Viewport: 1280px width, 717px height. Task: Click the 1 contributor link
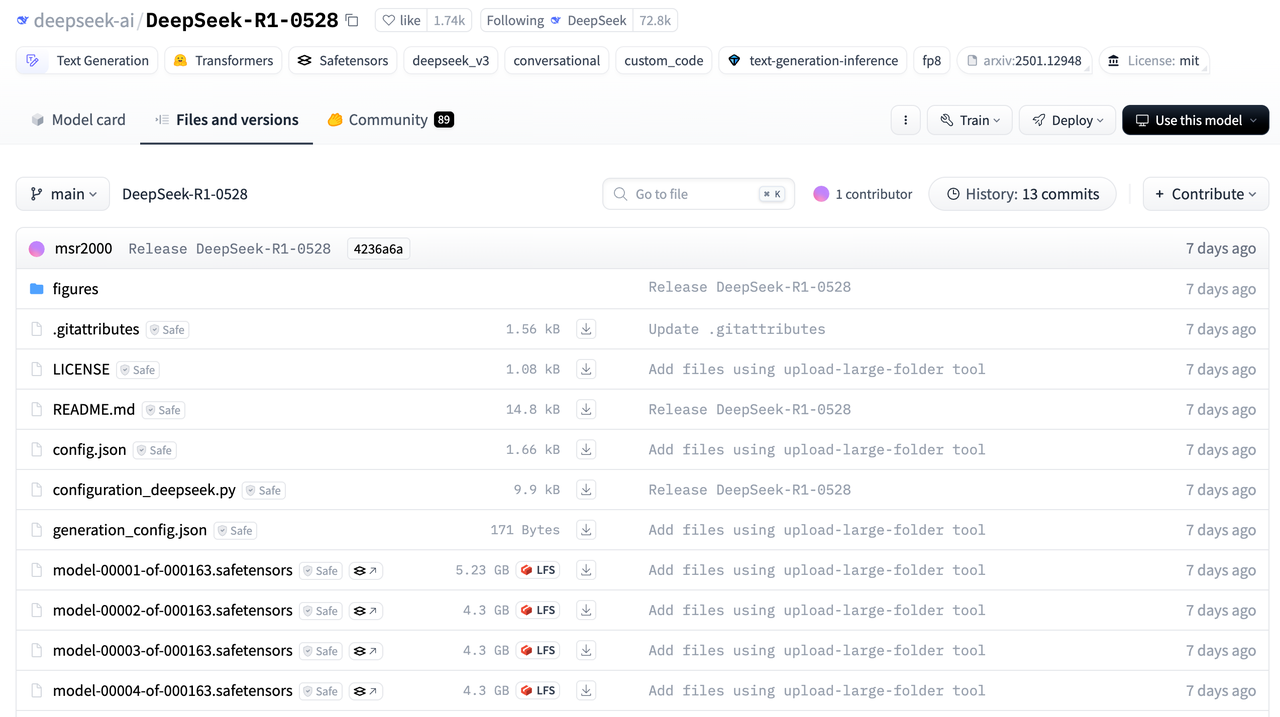click(x=863, y=194)
